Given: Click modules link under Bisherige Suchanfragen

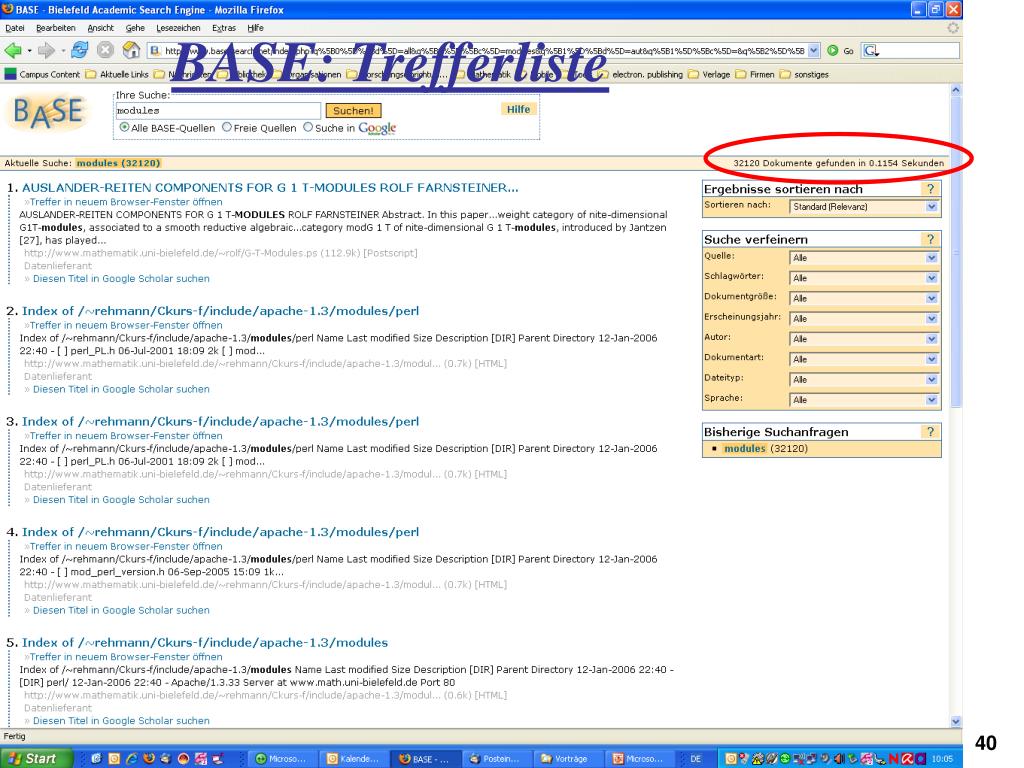Looking at the screenshot, I should pos(744,449).
